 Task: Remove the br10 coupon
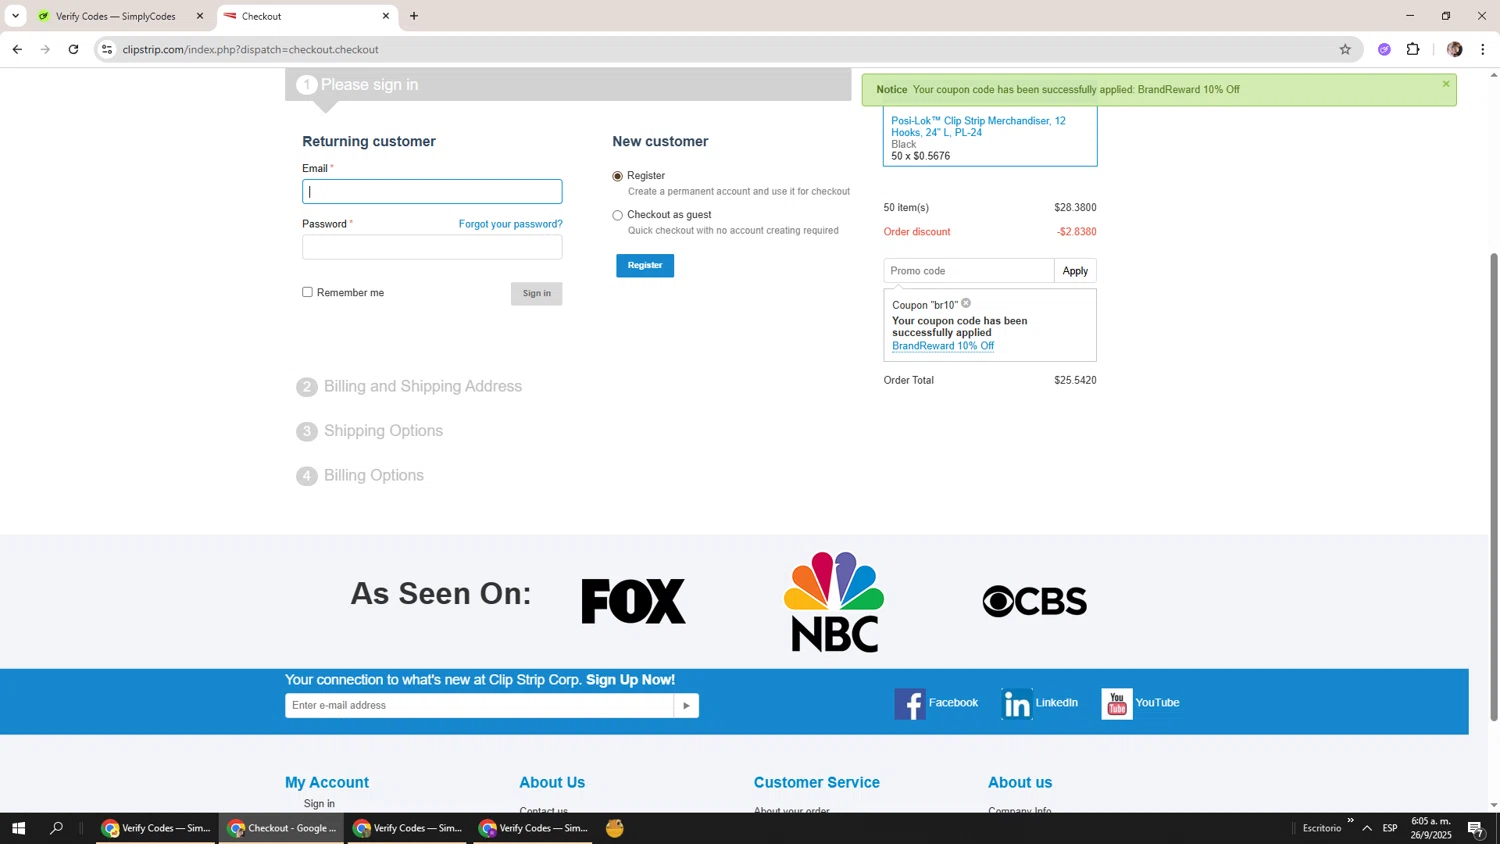(966, 303)
